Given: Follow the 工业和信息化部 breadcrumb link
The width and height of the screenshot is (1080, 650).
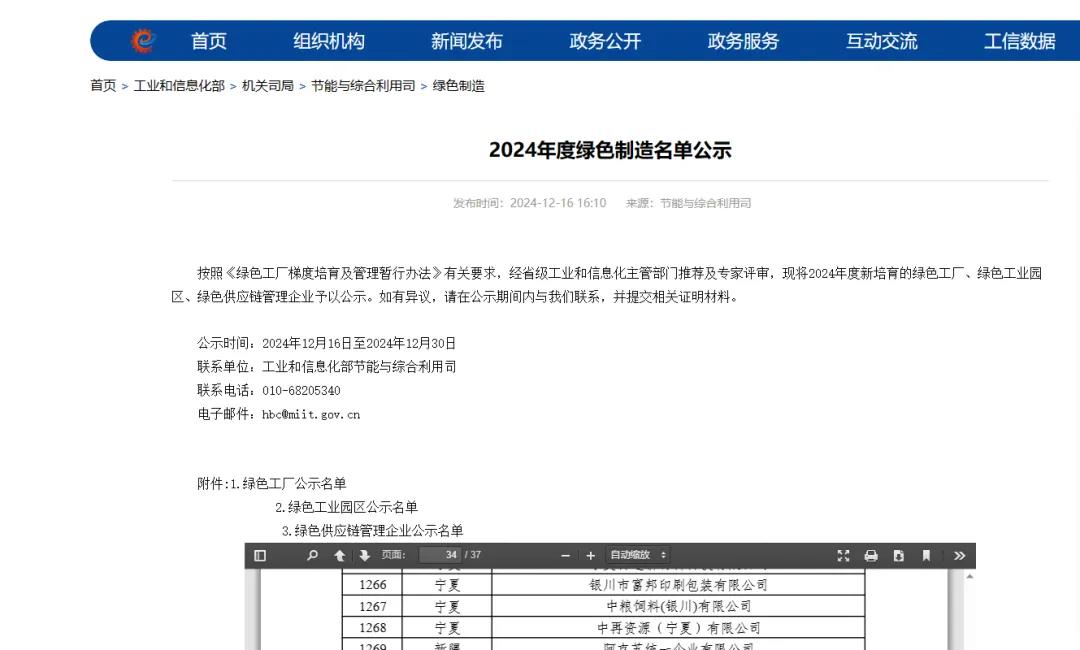Looking at the screenshot, I should 177,86.
